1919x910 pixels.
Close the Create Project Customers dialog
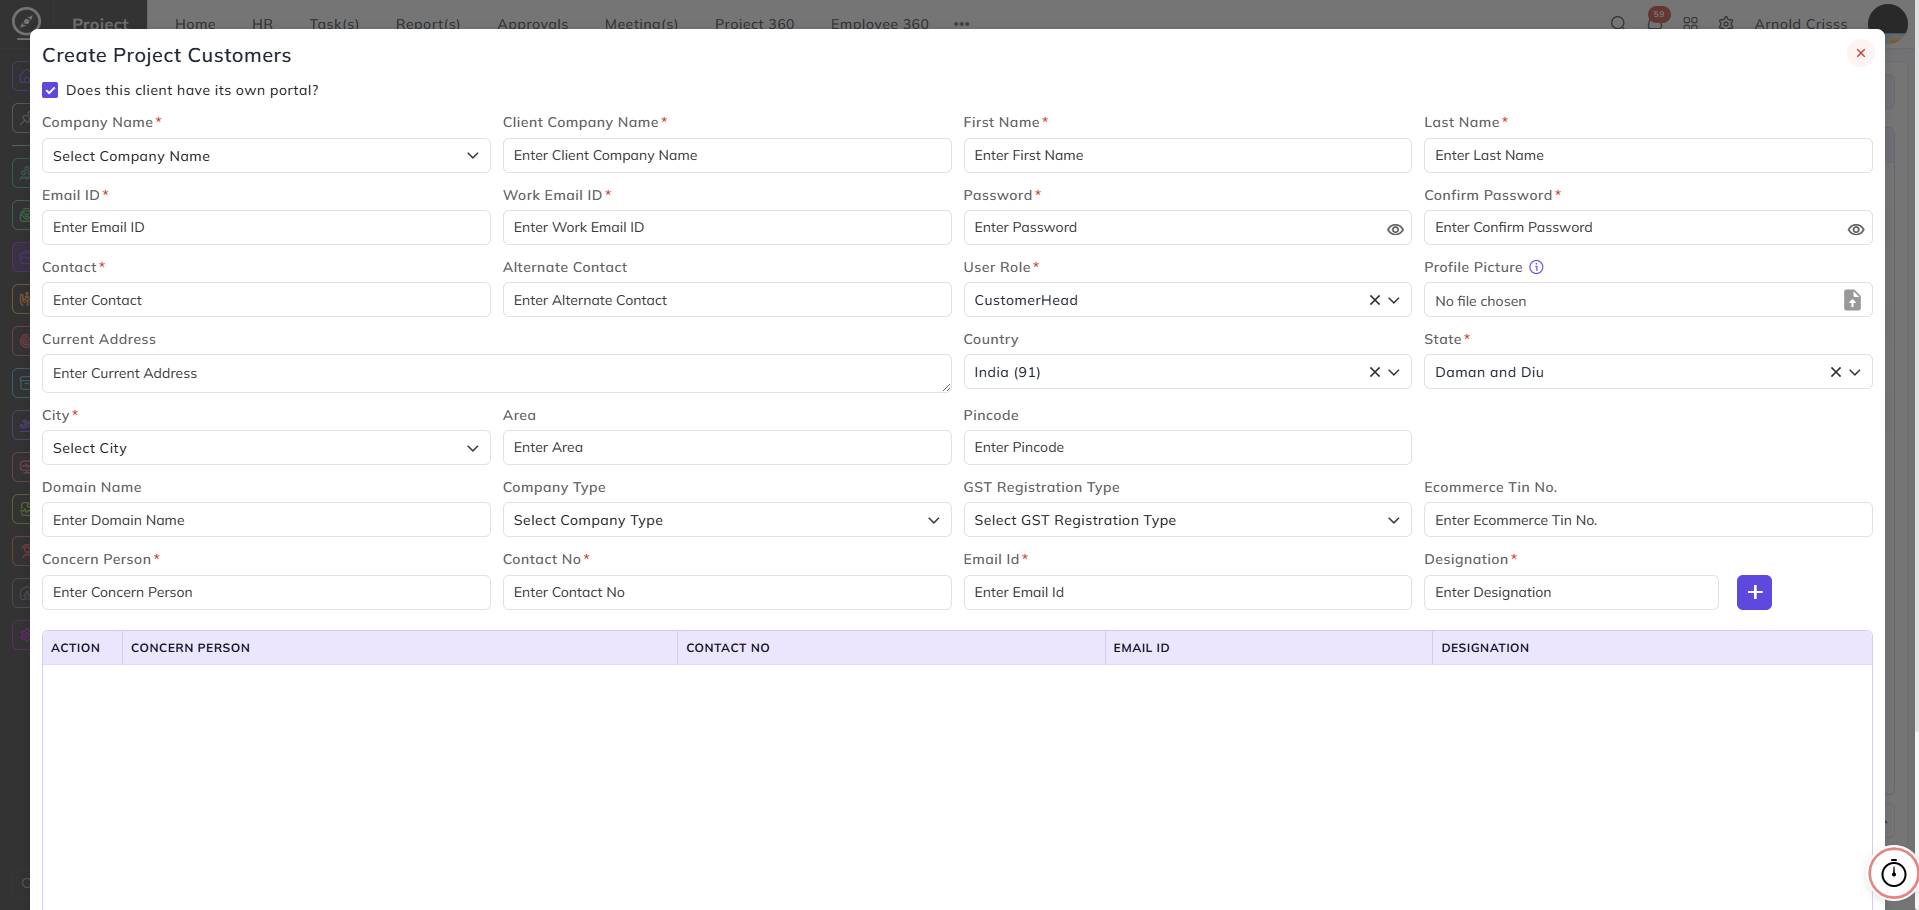click(1860, 53)
